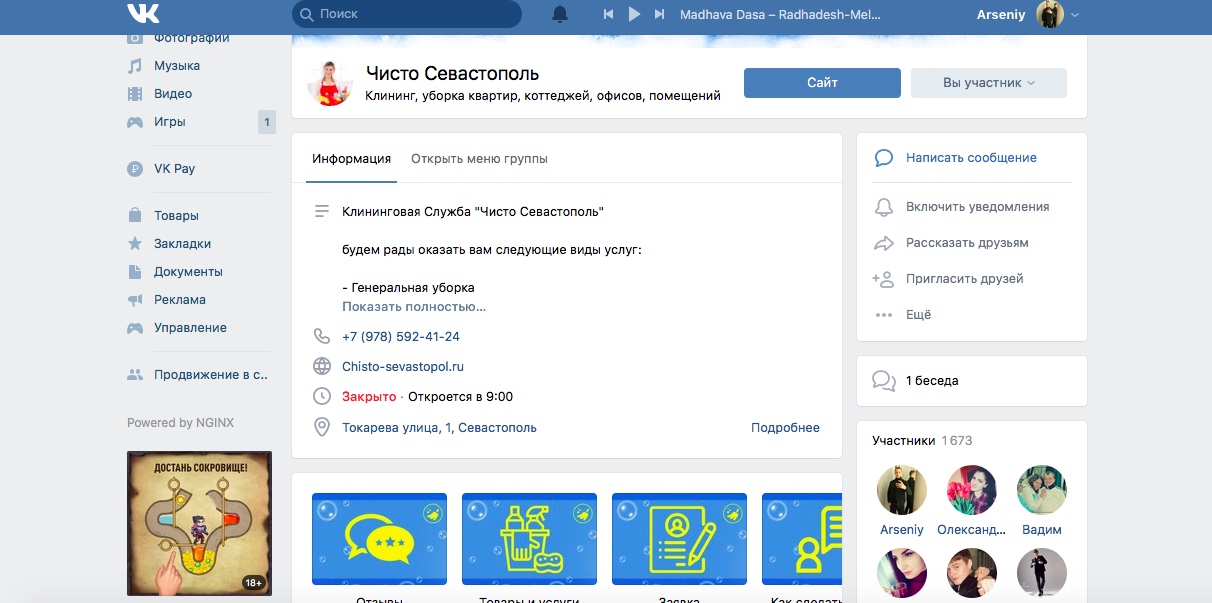Click the Включить уведомления bell icon
Image resolution: width=1212 pixels, height=603 pixels.
(x=883, y=207)
